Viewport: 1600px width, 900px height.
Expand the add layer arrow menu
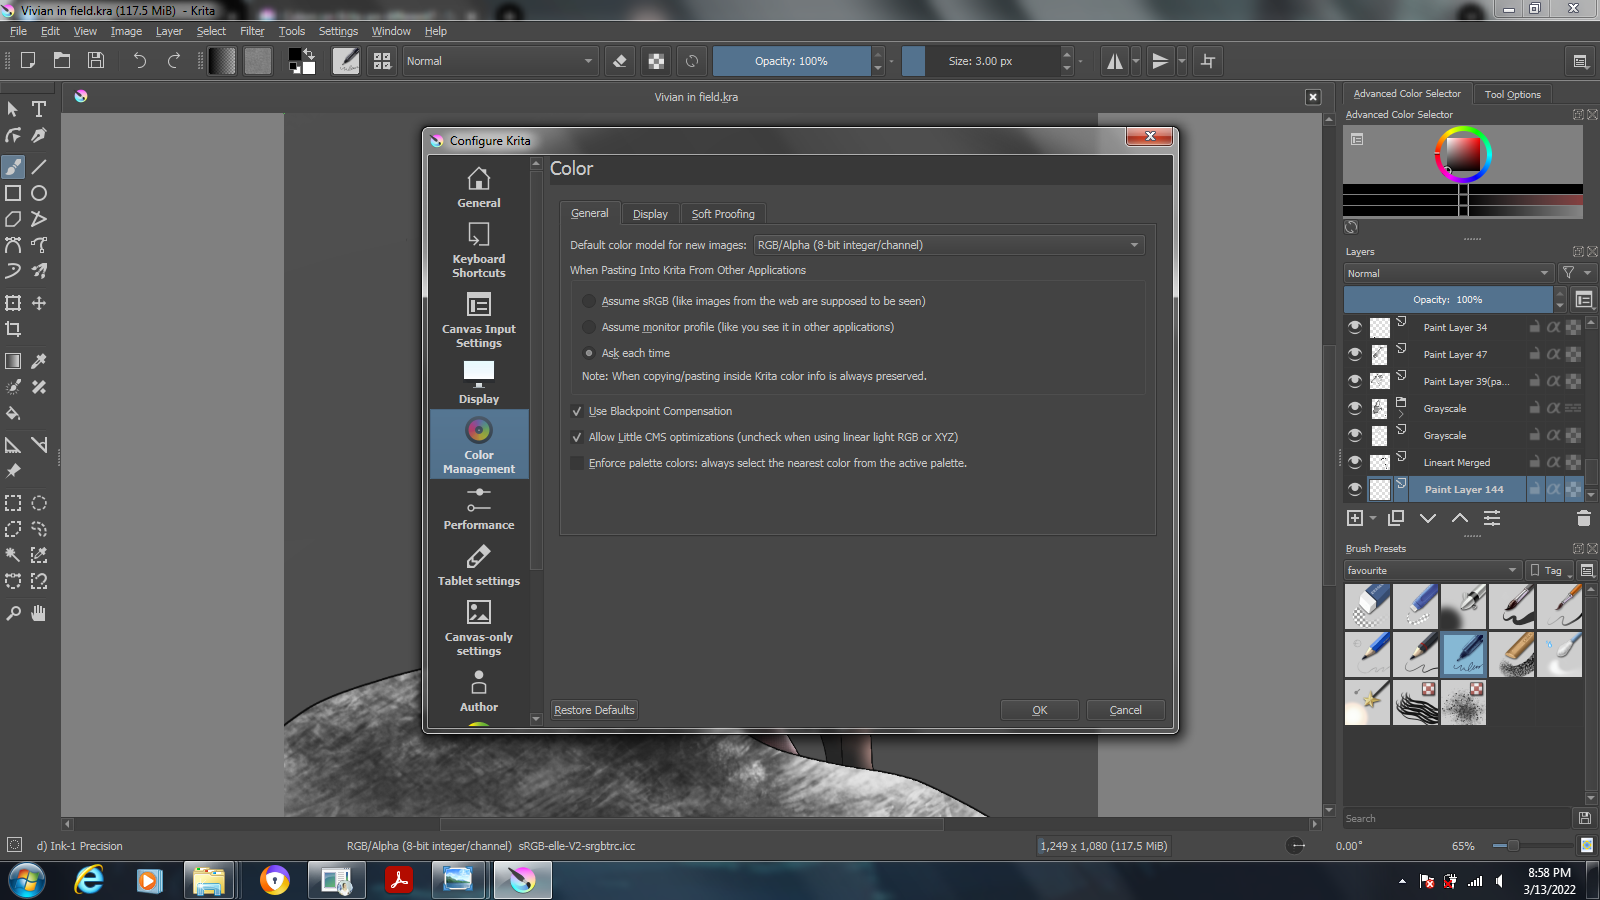click(1373, 518)
